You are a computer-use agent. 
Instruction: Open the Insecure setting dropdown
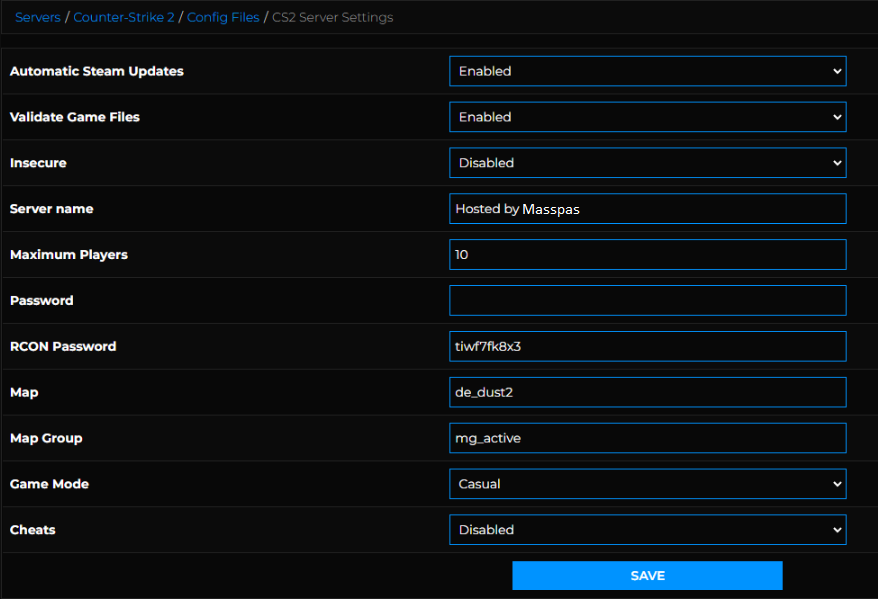[x=647, y=163]
